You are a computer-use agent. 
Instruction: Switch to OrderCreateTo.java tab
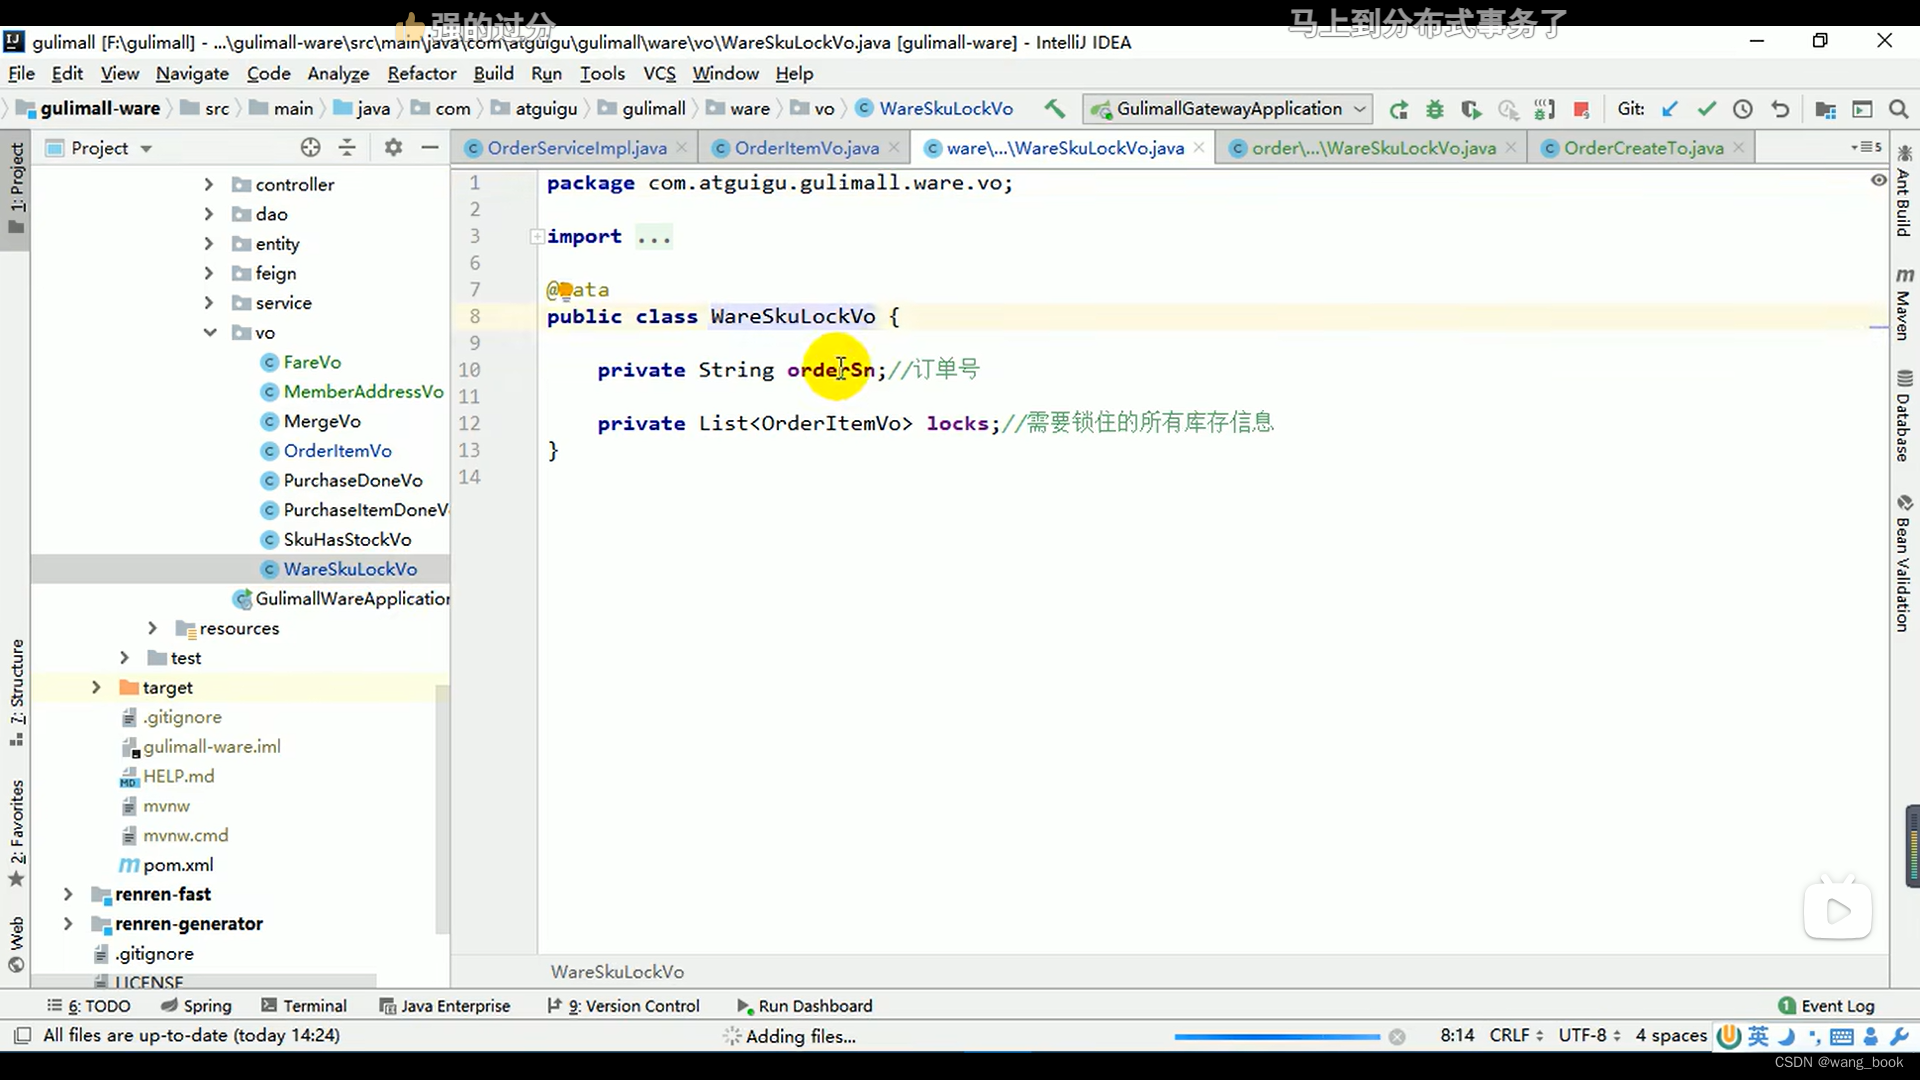(x=1644, y=148)
